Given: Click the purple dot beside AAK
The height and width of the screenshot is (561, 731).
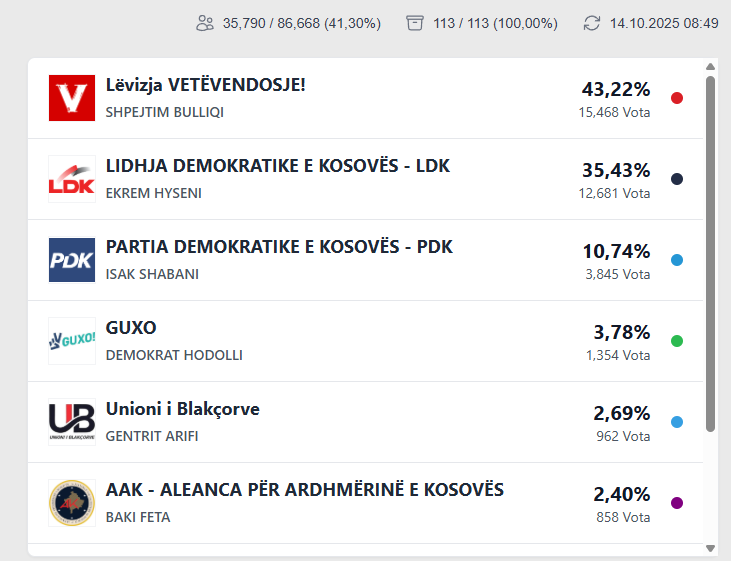Looking at the screenshot, I should [x=677, y=503].
